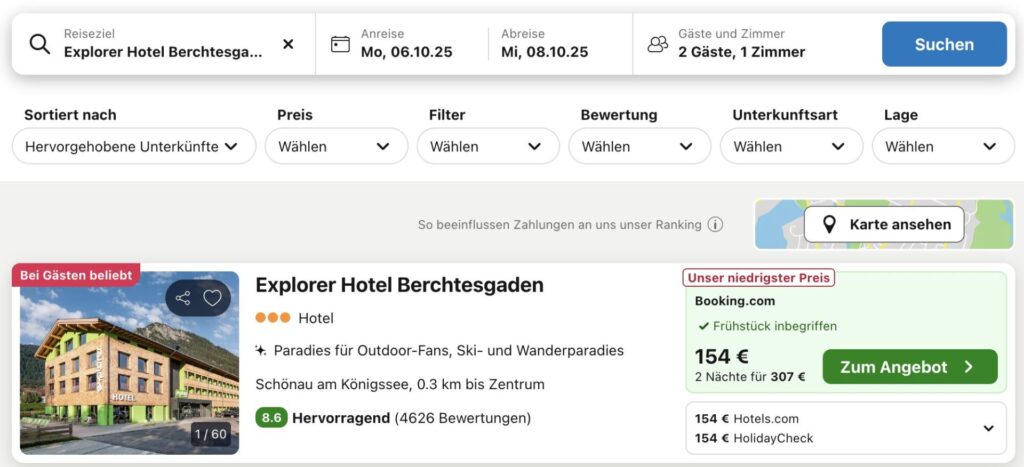Open So beeinflussen Zahlungen ranking text

[560, 225]
